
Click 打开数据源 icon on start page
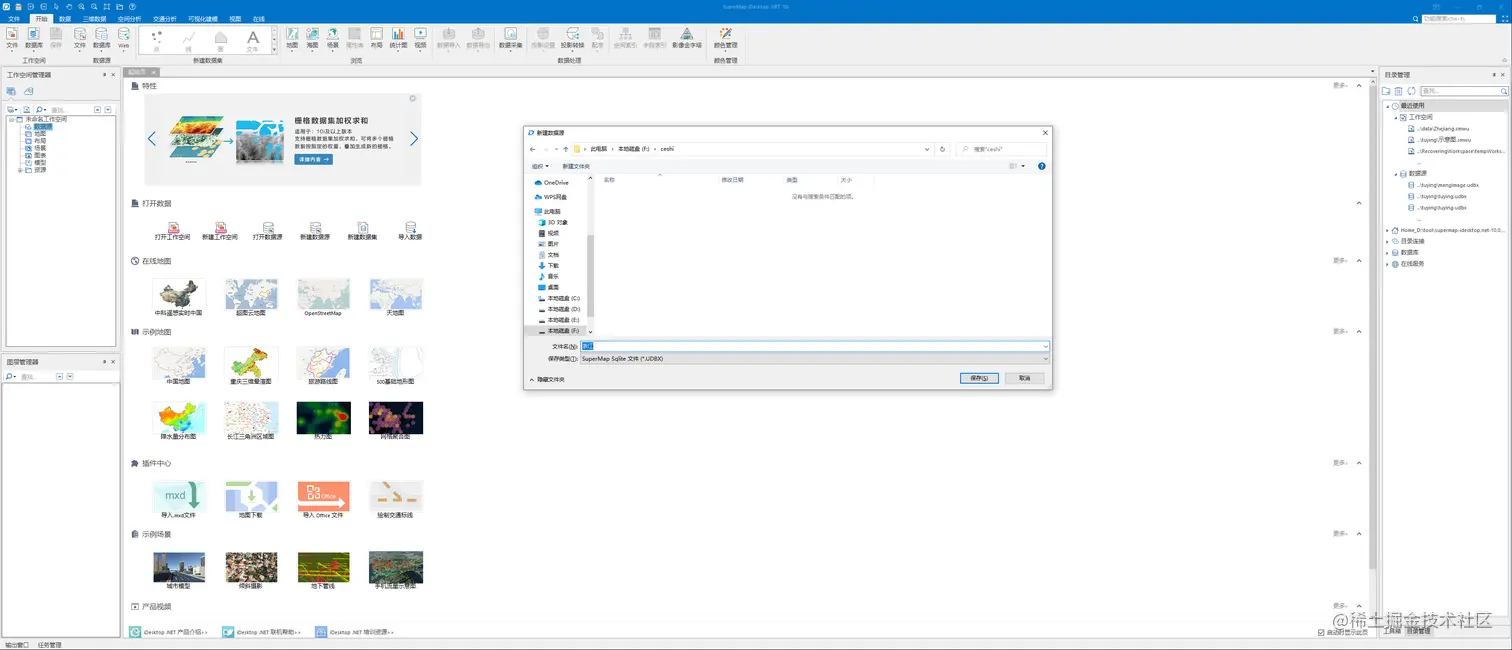point(267,231)
